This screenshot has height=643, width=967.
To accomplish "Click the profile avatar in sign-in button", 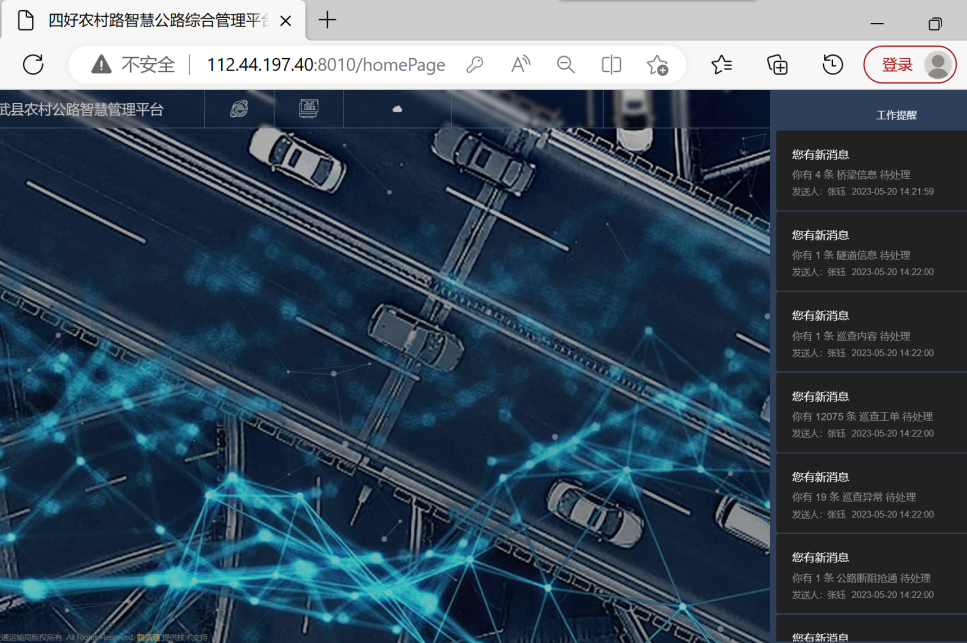I will [x=938, y=65].
